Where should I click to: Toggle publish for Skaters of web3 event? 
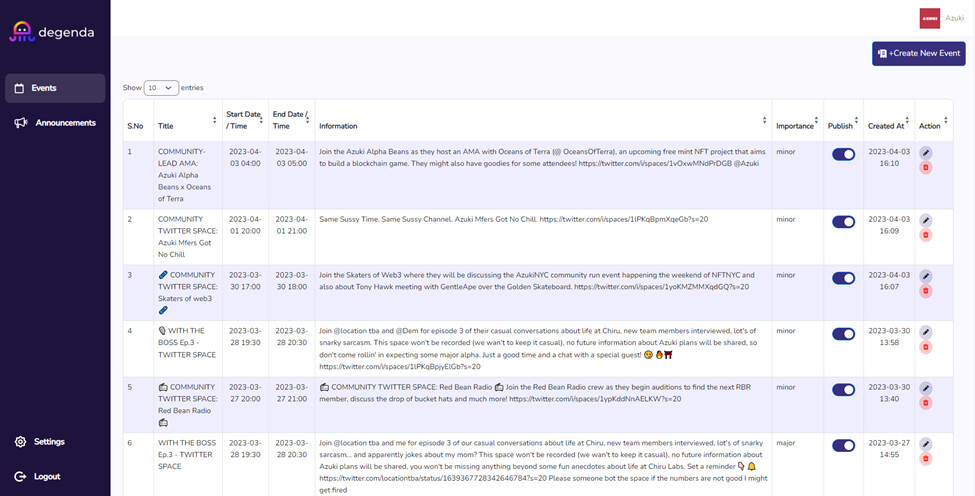coord(843,278)
